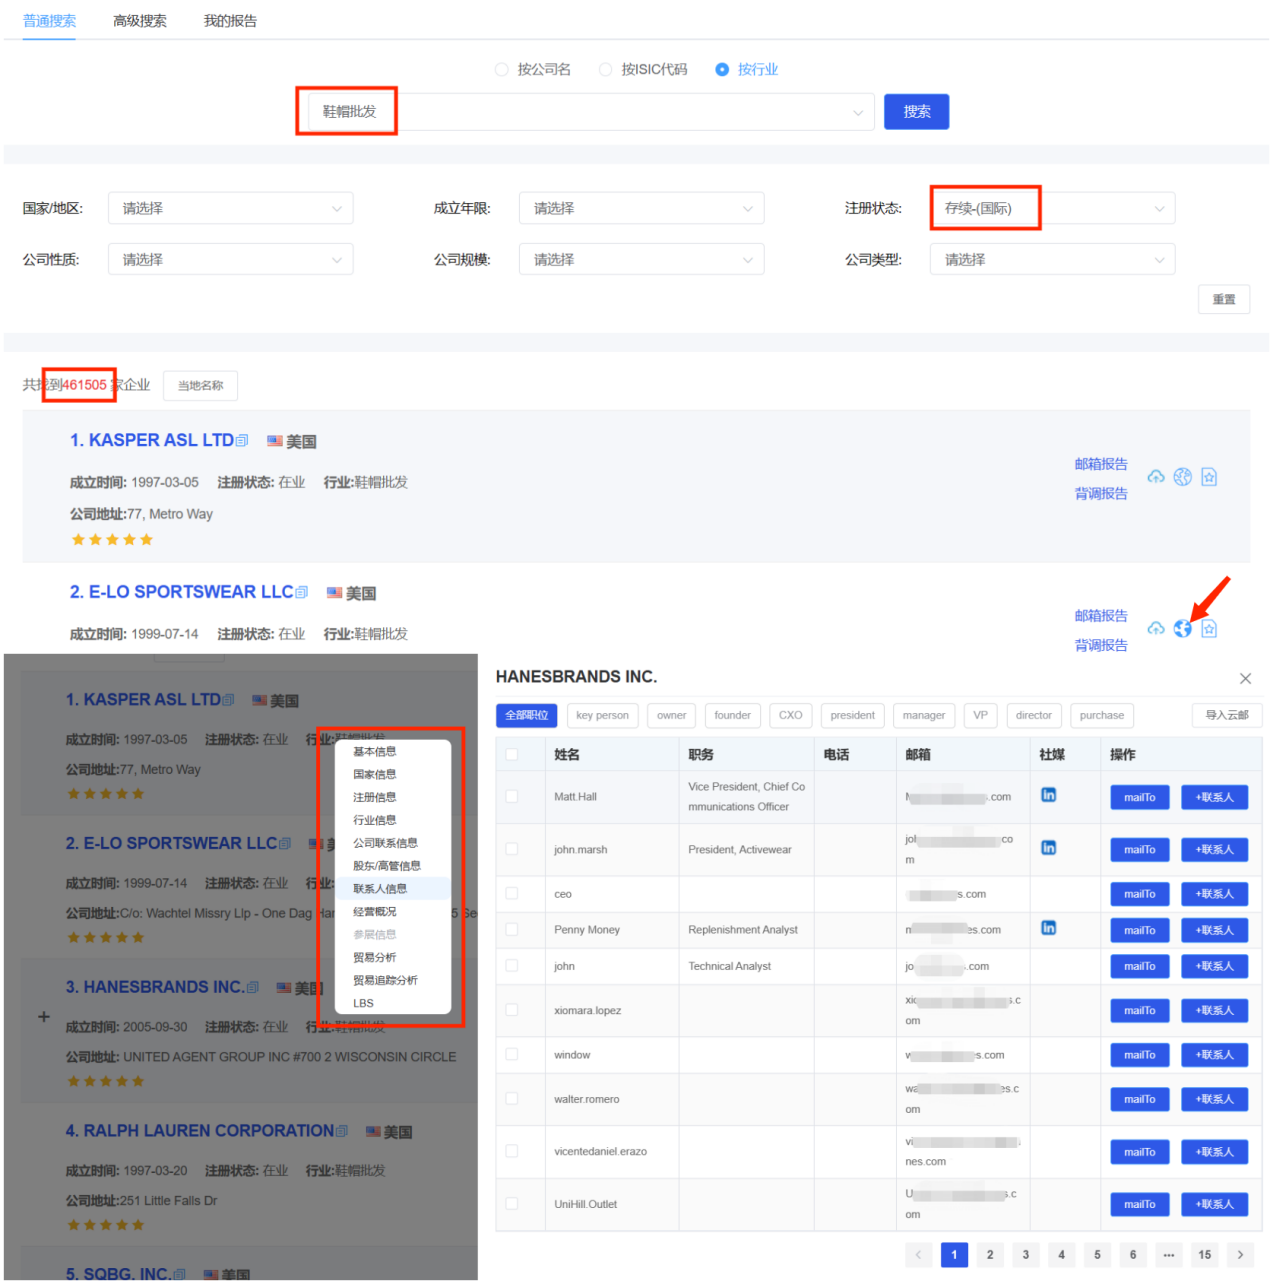Open the 公司规模 dropdown
1273x1284 pixels.
pos(642,260)
